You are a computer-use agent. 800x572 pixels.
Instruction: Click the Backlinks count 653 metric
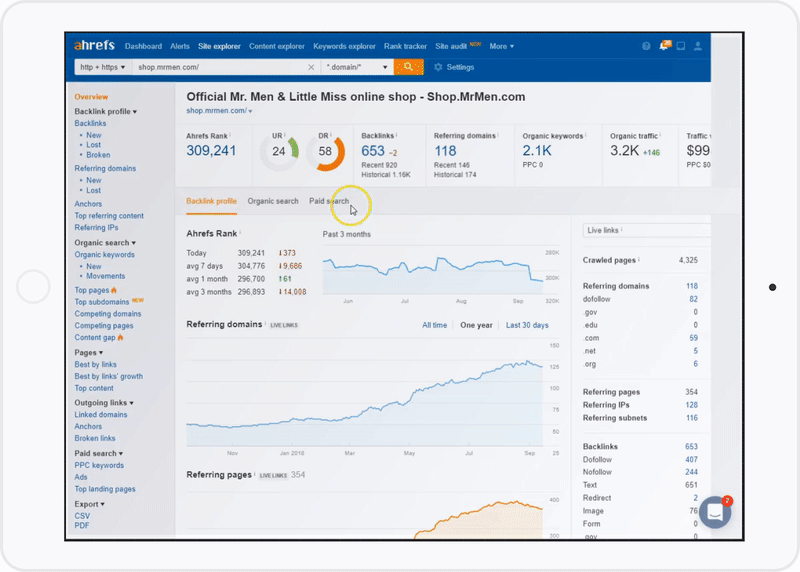372,151
